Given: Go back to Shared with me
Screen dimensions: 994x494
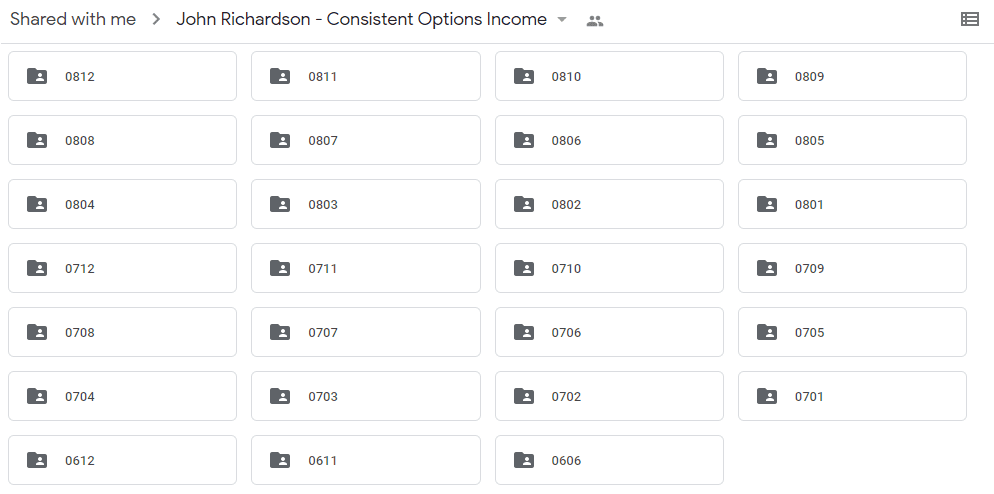Looking at the screenshot, I should coord(73,19).
